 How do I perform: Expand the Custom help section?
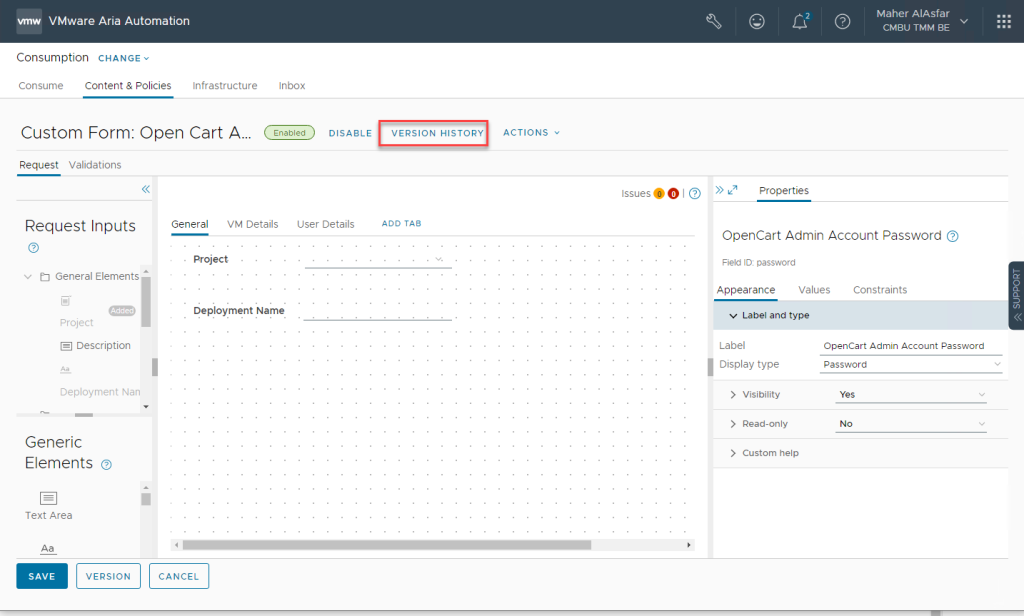tap(733, 453)
